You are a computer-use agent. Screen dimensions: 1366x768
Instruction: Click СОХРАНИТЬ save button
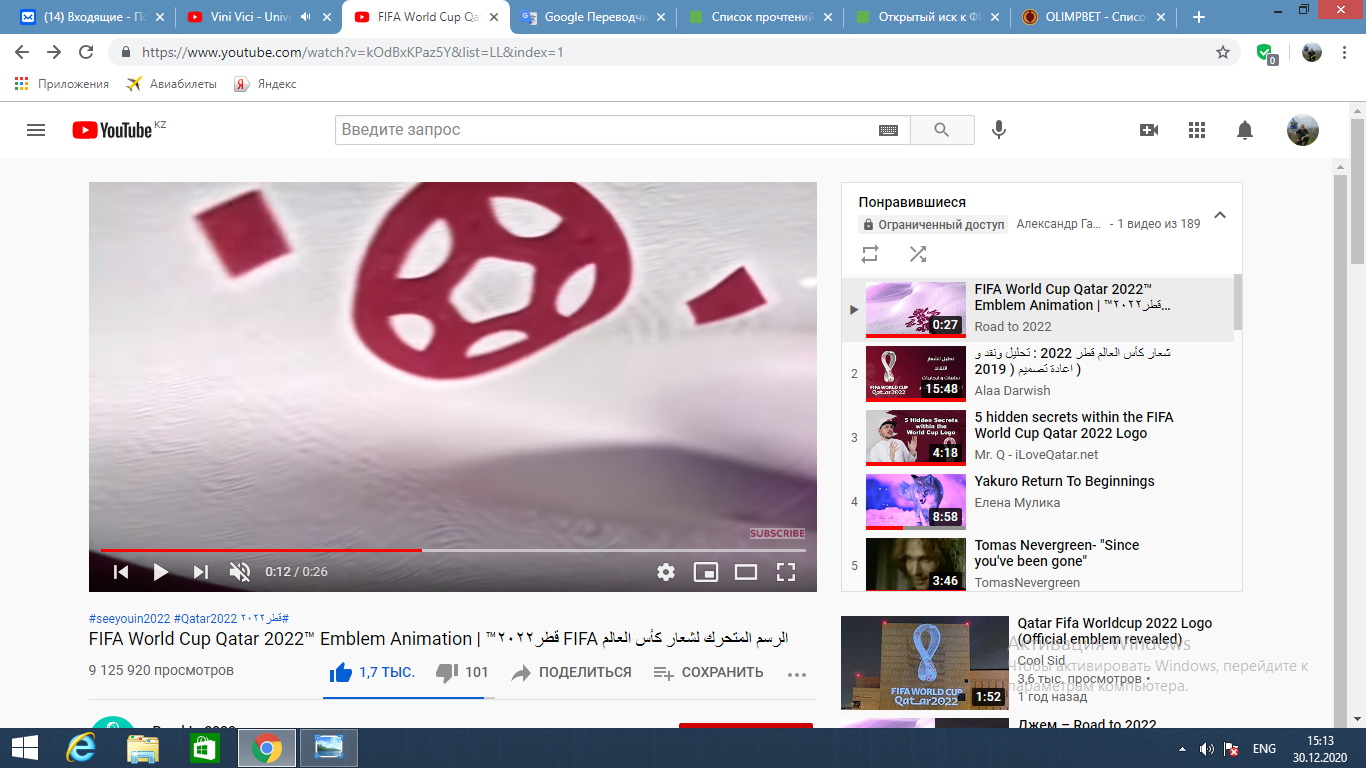click(709, 673)
